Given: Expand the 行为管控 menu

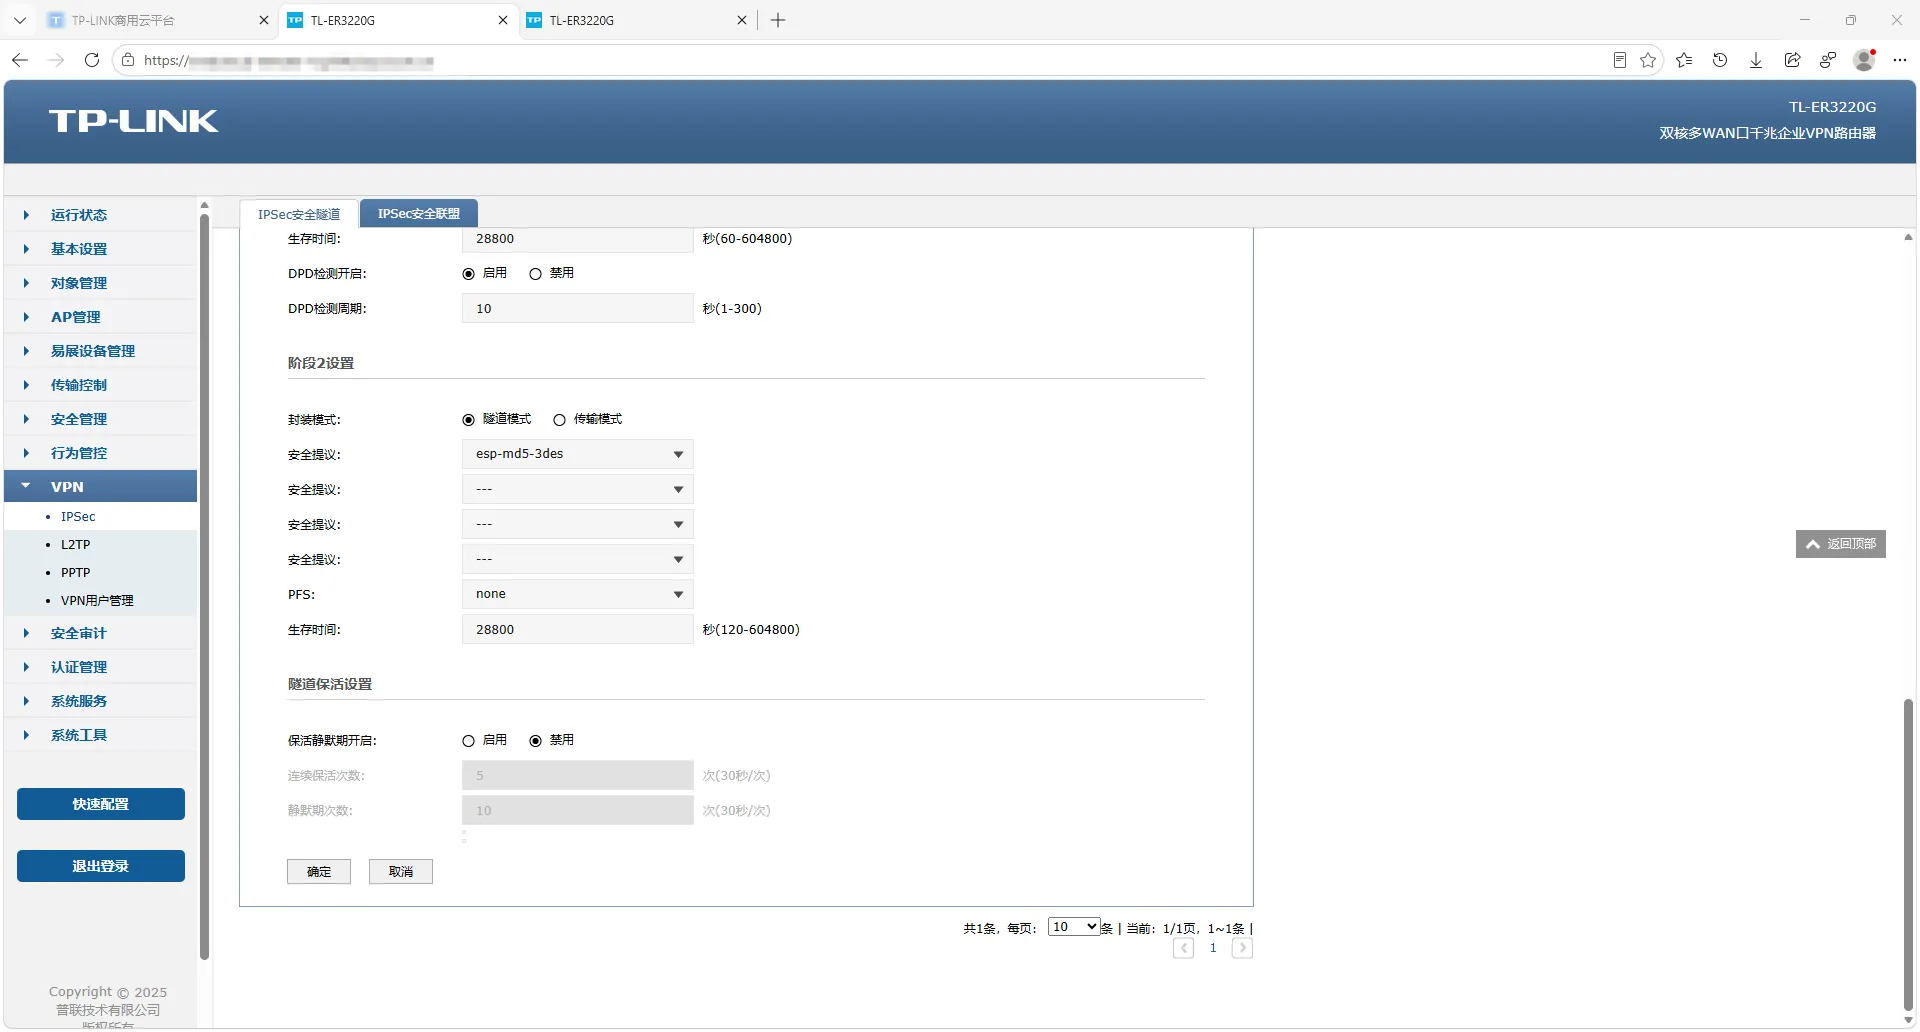Looking at the screenshot, I should coord(100,453).
